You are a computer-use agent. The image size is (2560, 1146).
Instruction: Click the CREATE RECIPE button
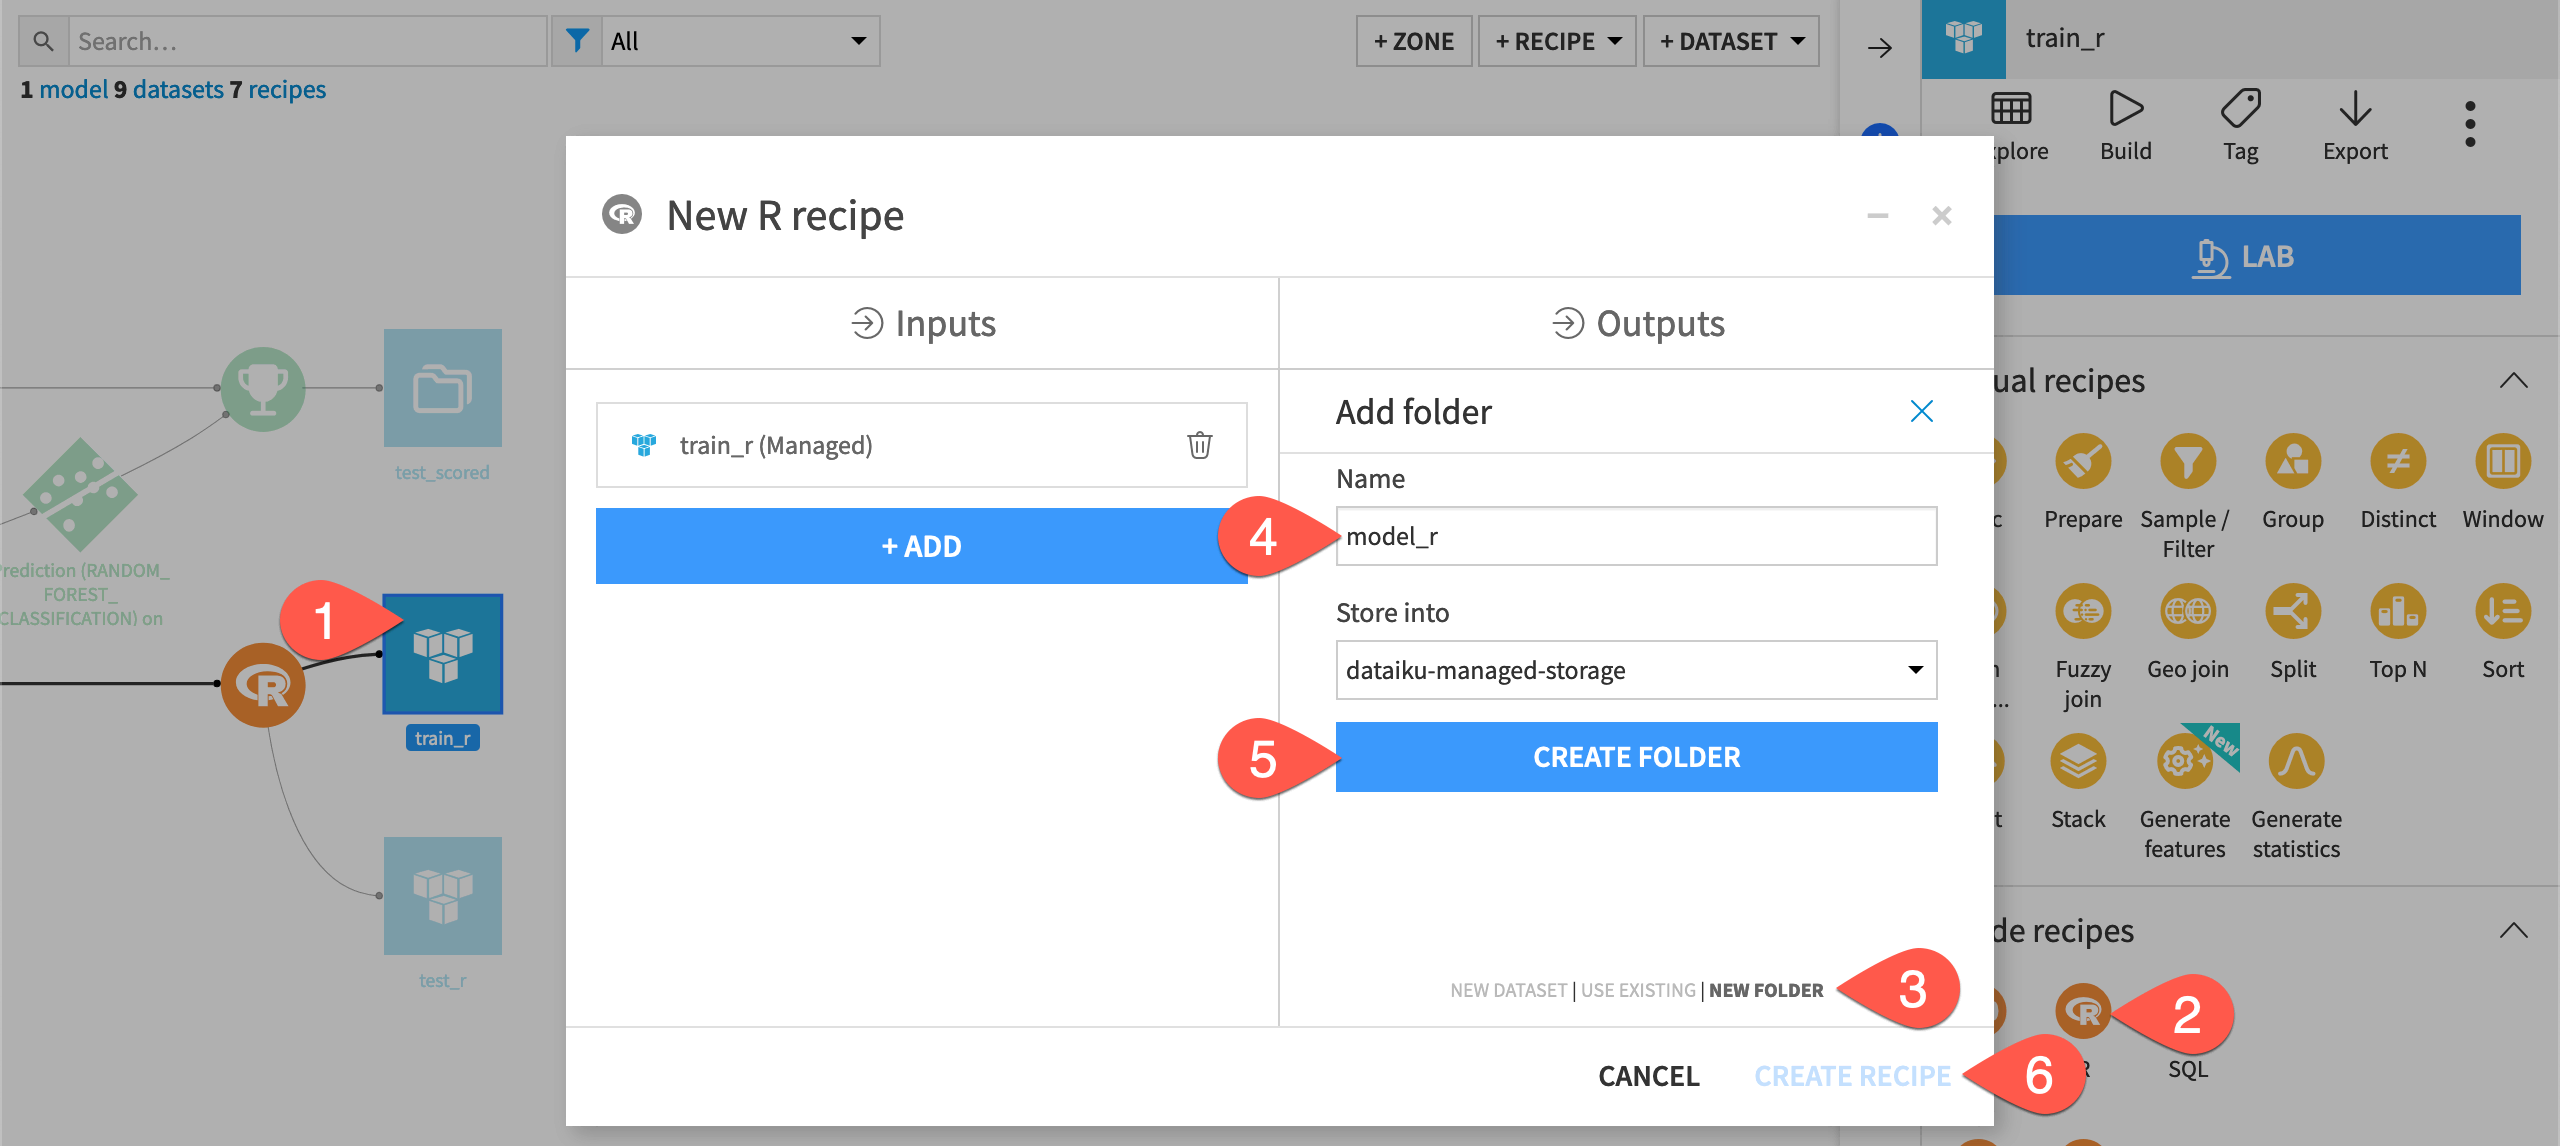tap(1852, 1076)
